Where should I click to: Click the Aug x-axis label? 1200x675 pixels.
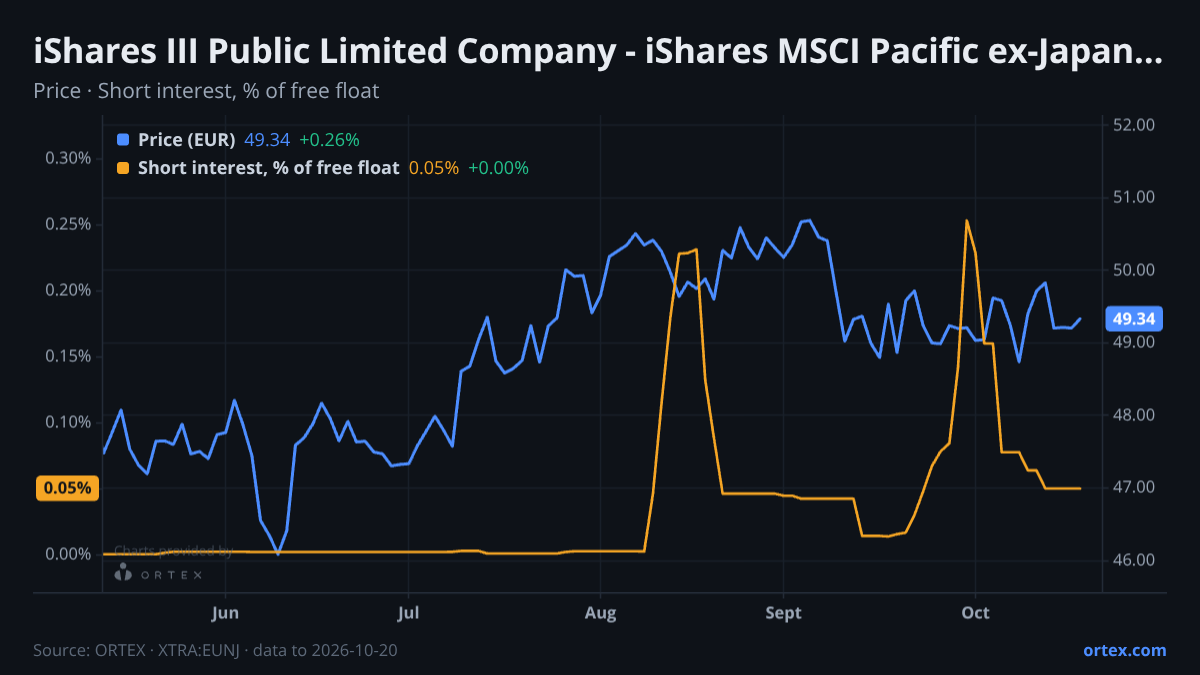click(600, 613)
